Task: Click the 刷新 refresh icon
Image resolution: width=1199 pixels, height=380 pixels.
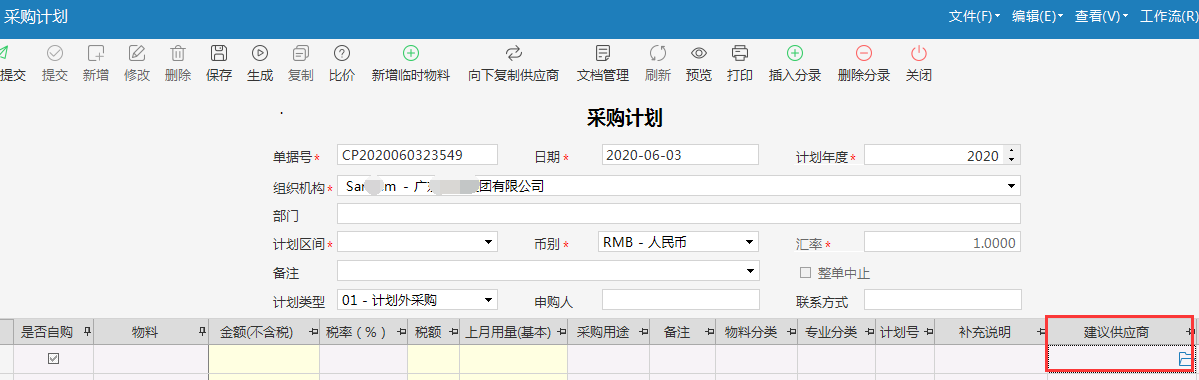Action: point(658,54)
